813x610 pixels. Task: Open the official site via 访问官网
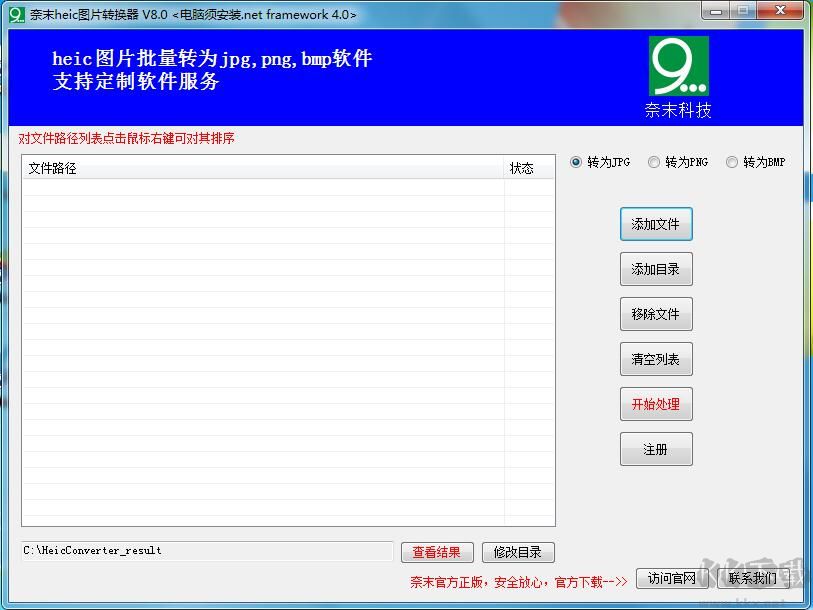(x=672, y=578)
